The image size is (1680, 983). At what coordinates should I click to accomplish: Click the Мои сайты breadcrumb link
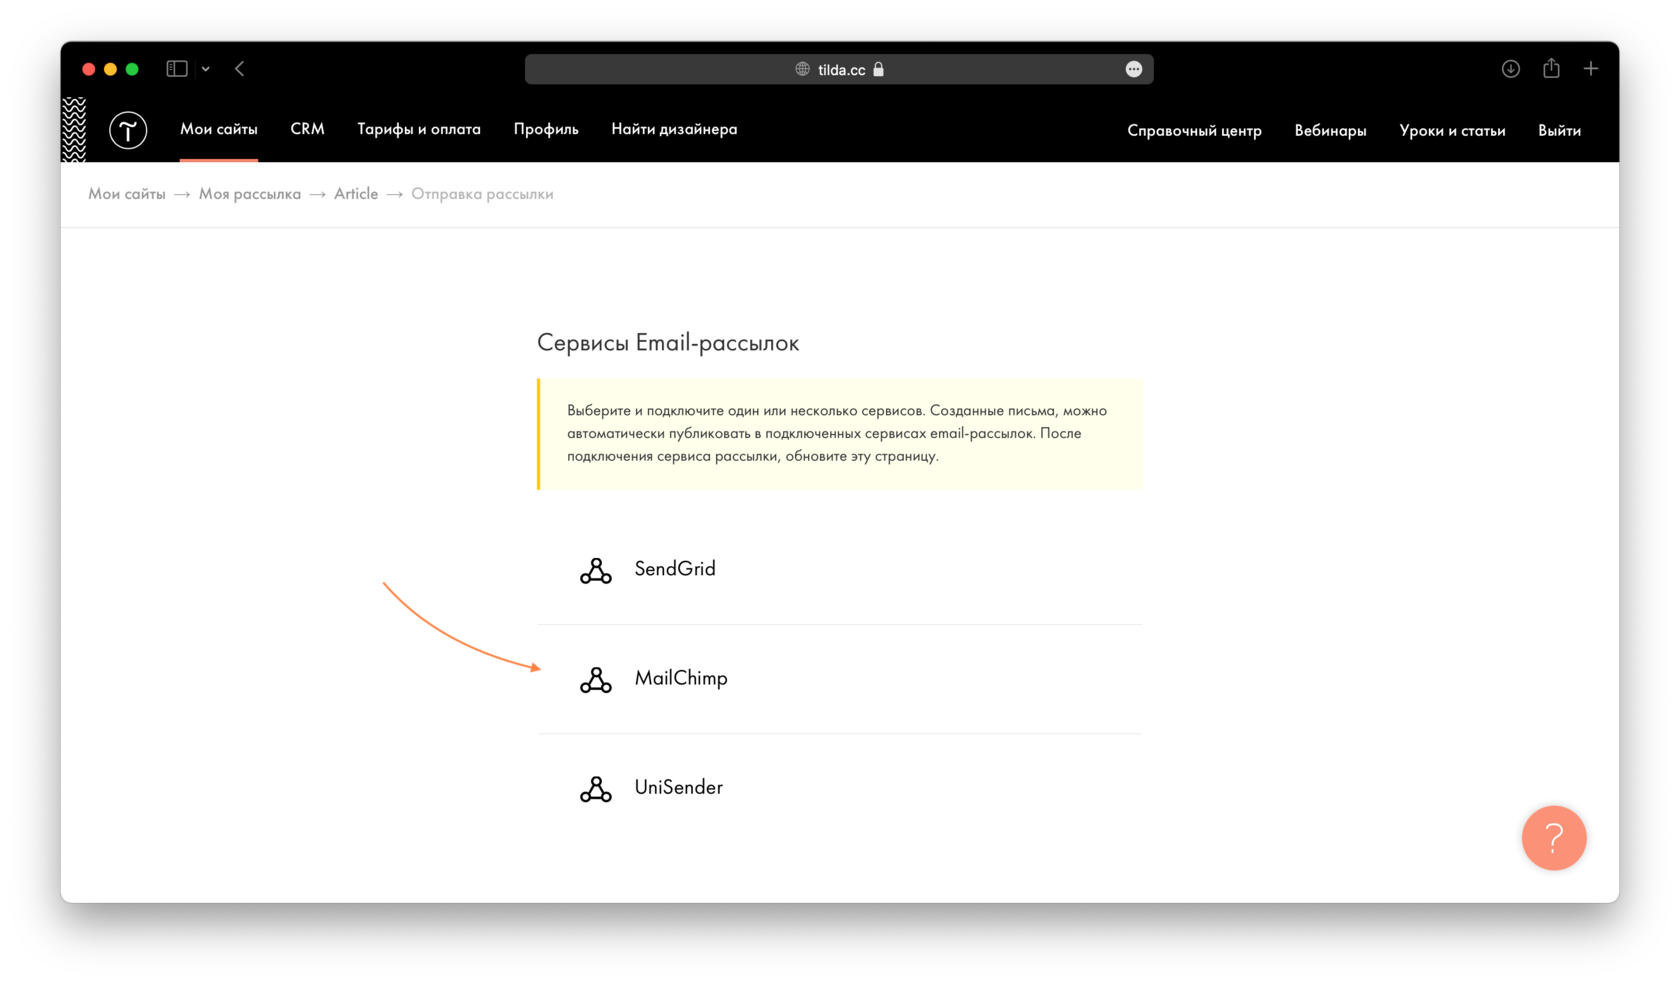[127, 194]
